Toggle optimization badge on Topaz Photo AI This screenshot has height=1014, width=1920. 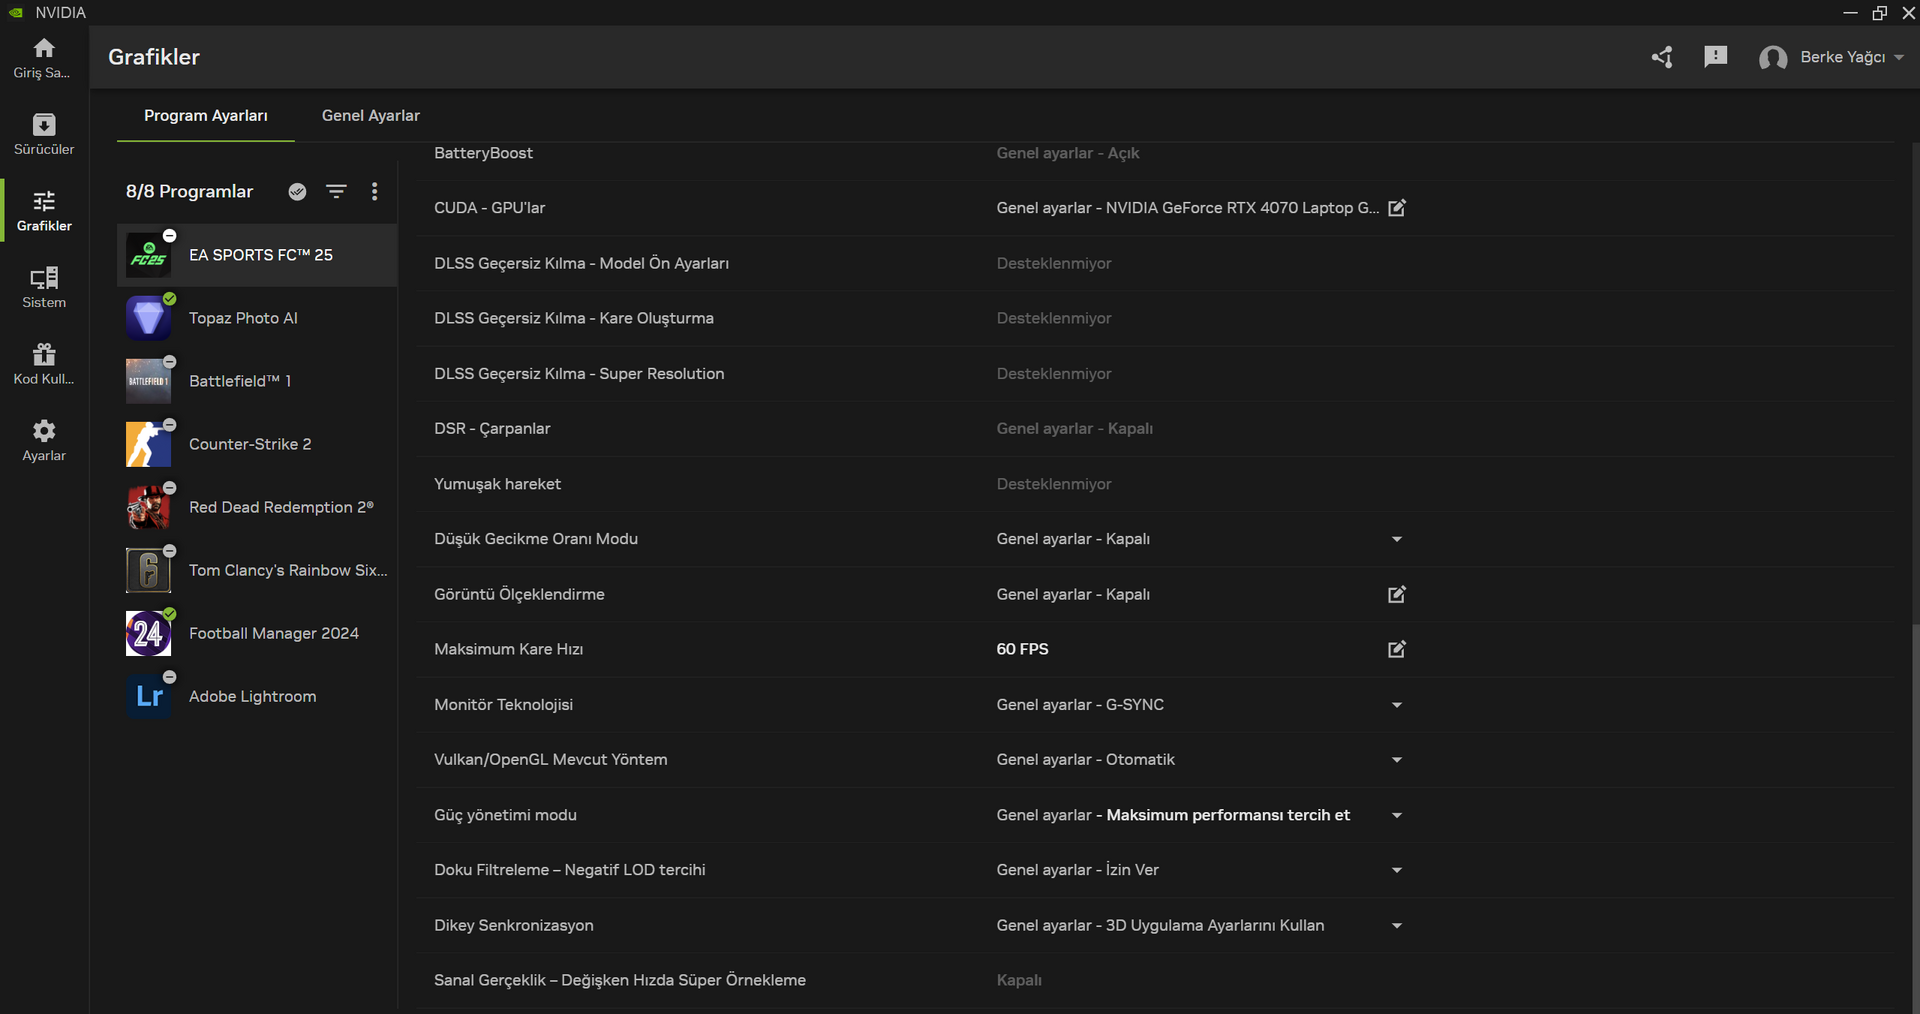pos(170,299)
